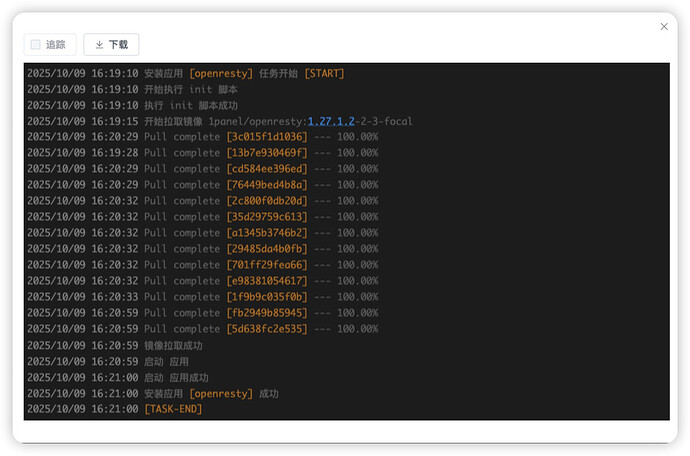Click the [START] tag in first line

click(324, 73)
